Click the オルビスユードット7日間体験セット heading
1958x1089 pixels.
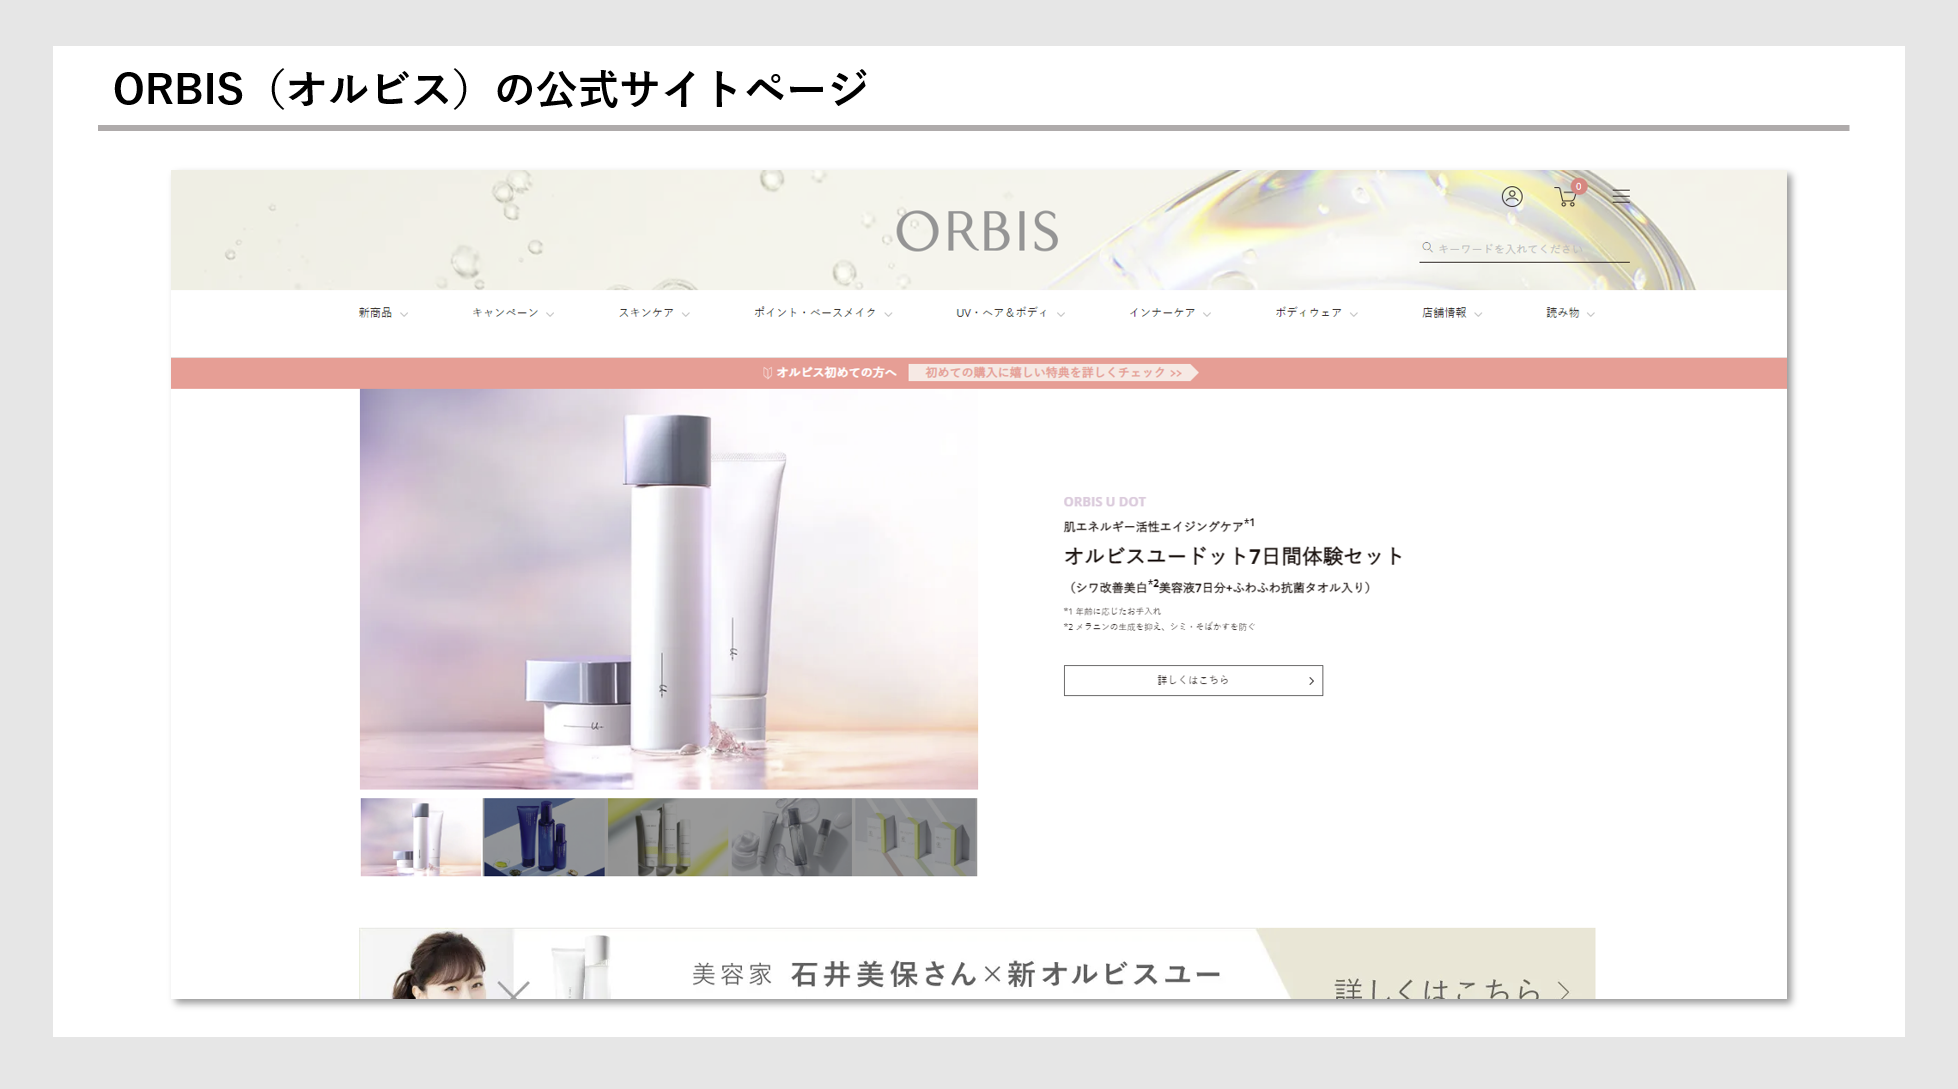click(1233, 556)
